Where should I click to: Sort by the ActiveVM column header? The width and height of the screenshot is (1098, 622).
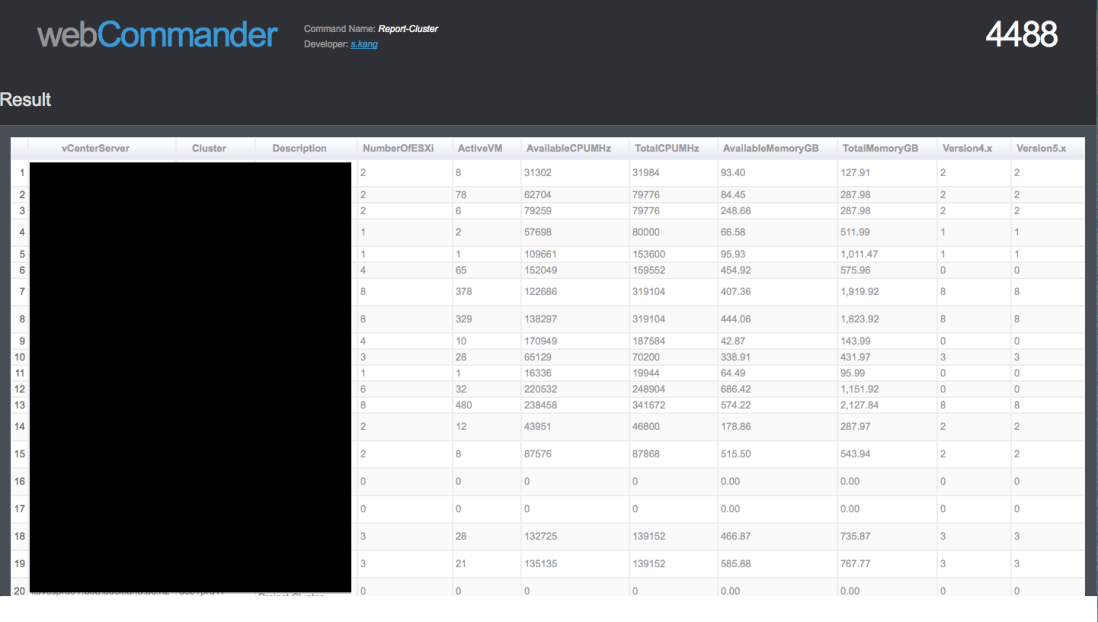[481, 148]
